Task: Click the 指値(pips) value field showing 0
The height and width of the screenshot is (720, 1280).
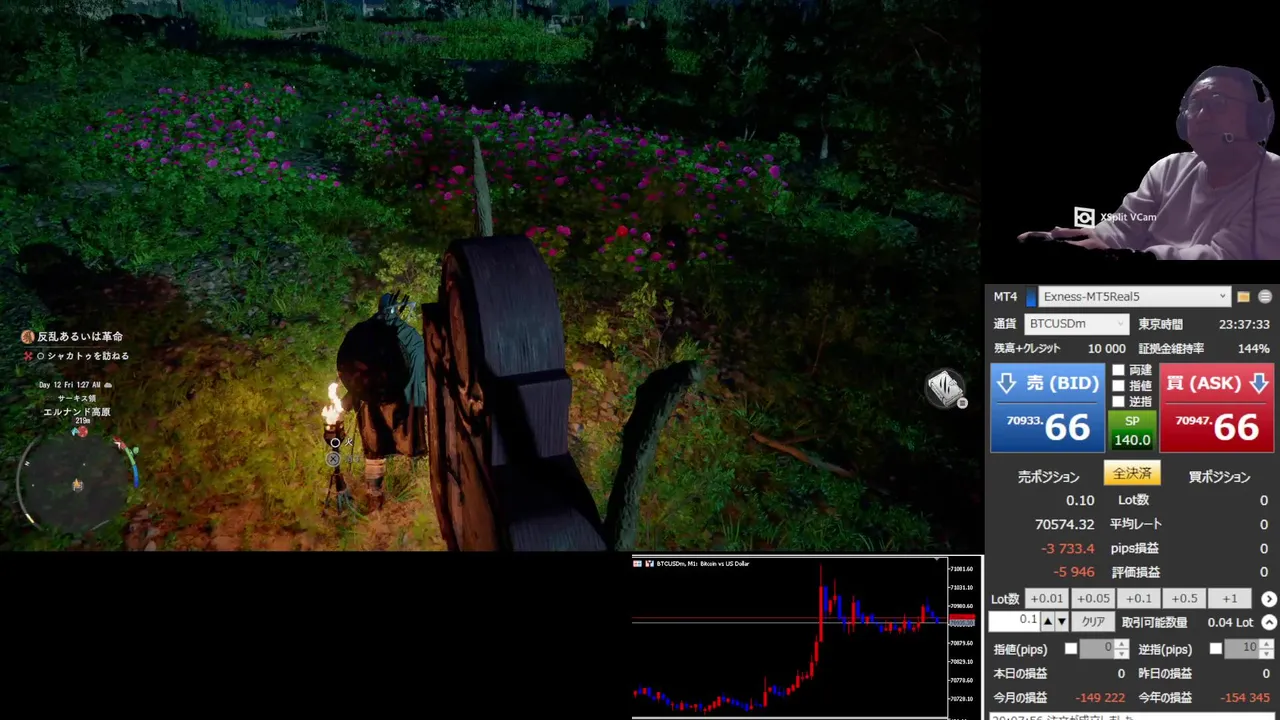Action: [x=1097, y=649]
